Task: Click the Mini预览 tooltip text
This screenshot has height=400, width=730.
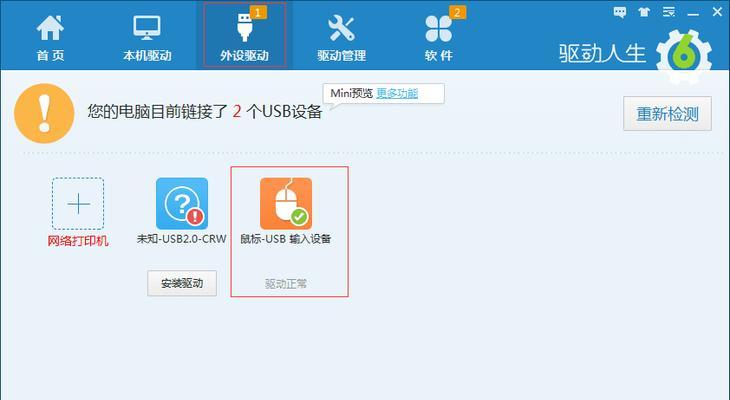Action: click(x=351, y=93)
